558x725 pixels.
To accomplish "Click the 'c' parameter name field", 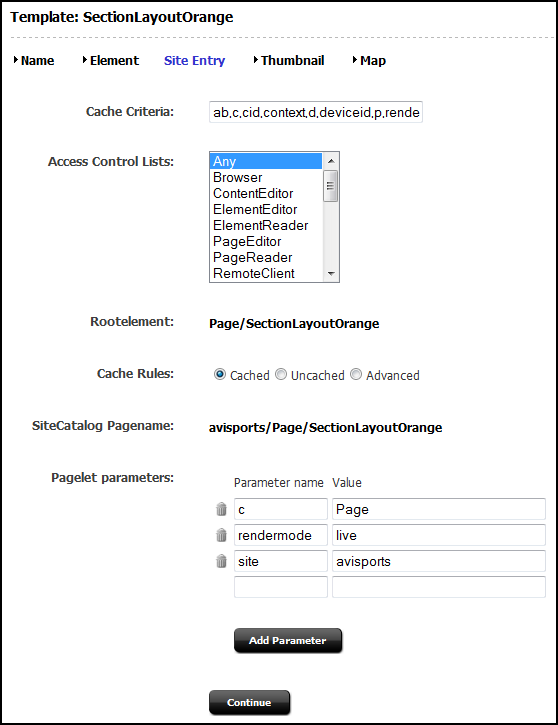I will point(281,509).
